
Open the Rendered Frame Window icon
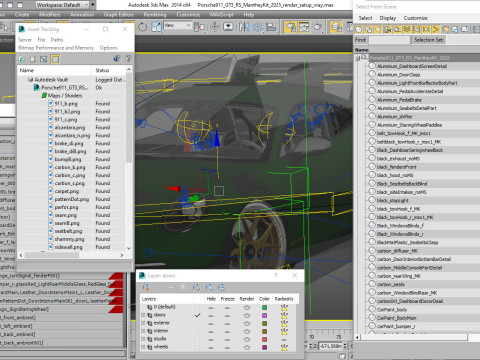(x=304, y=27)
